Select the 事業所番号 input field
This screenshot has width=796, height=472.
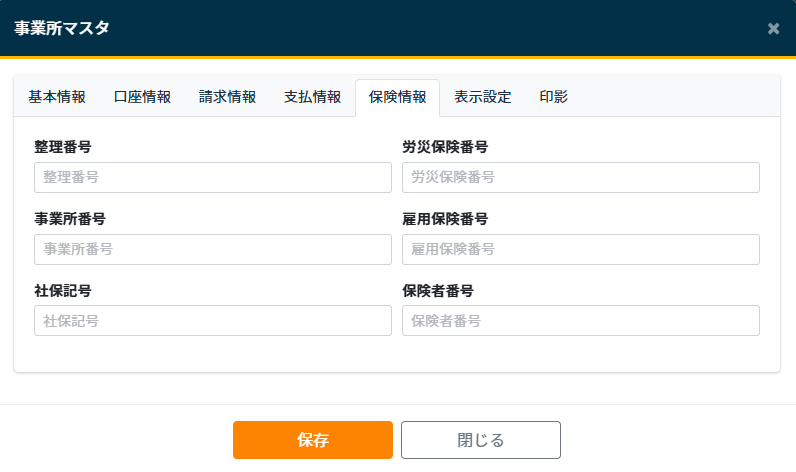click(212, 249)
